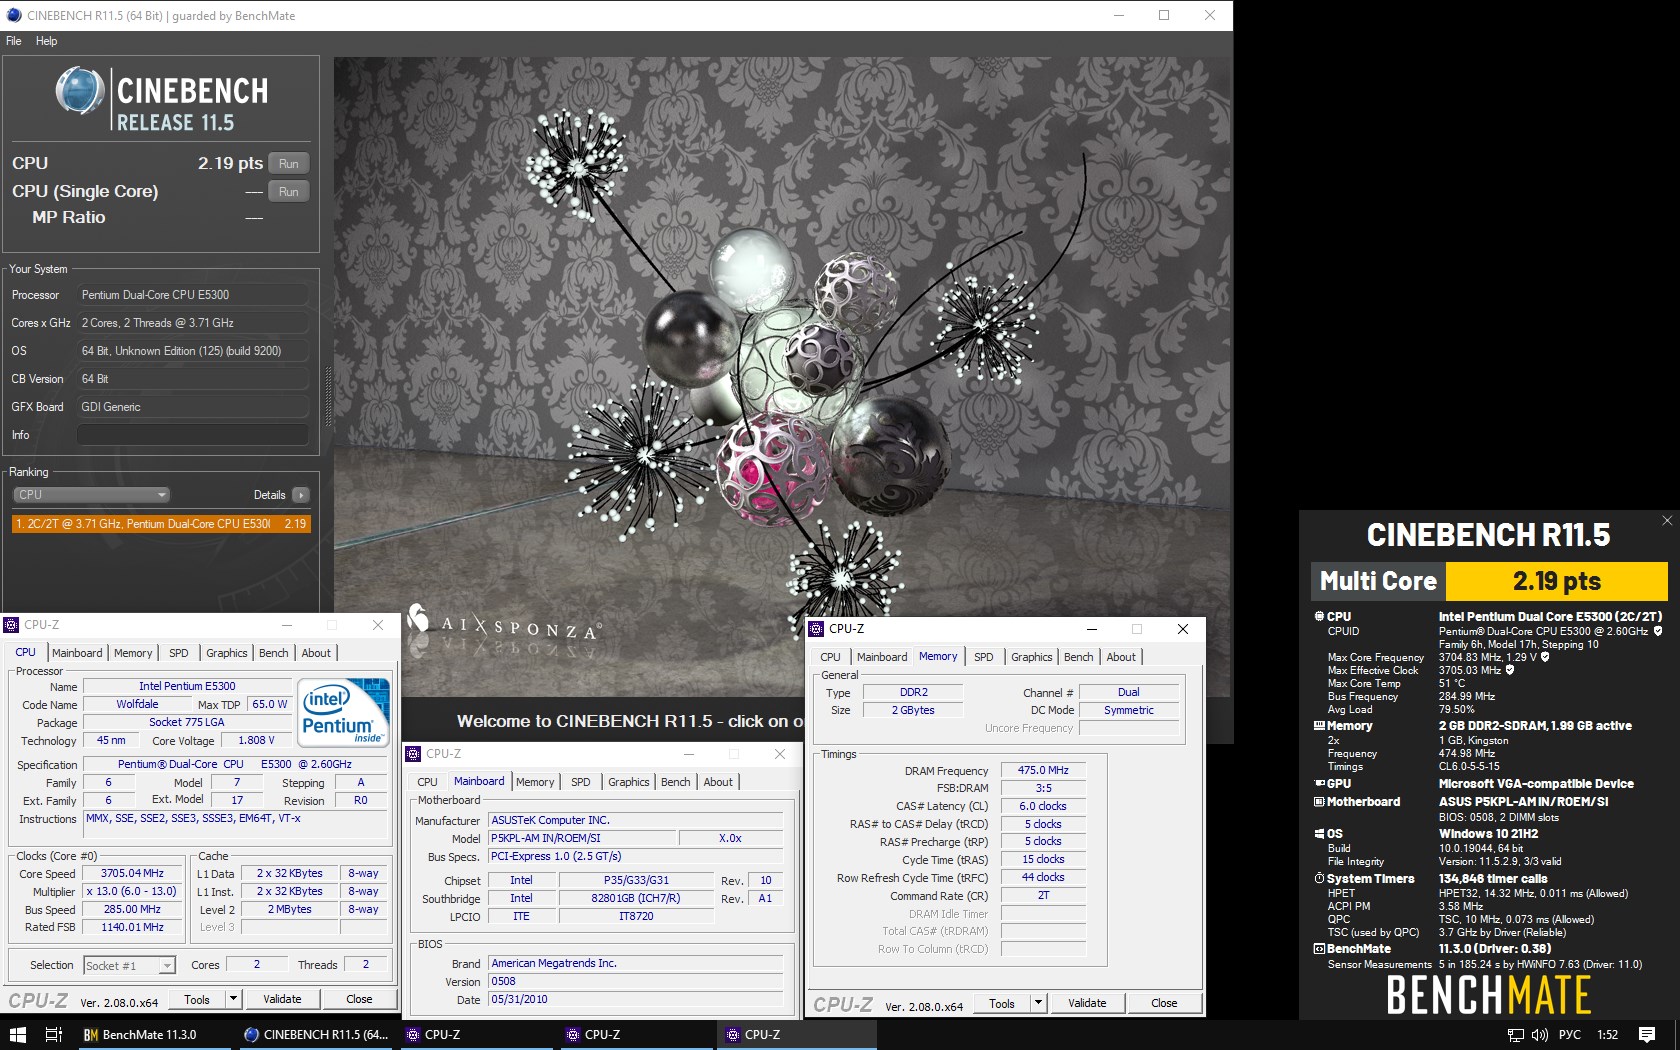Click the shield icon beside CPUID value
Viewport: 1680px width, 1050px height.
1658,631
